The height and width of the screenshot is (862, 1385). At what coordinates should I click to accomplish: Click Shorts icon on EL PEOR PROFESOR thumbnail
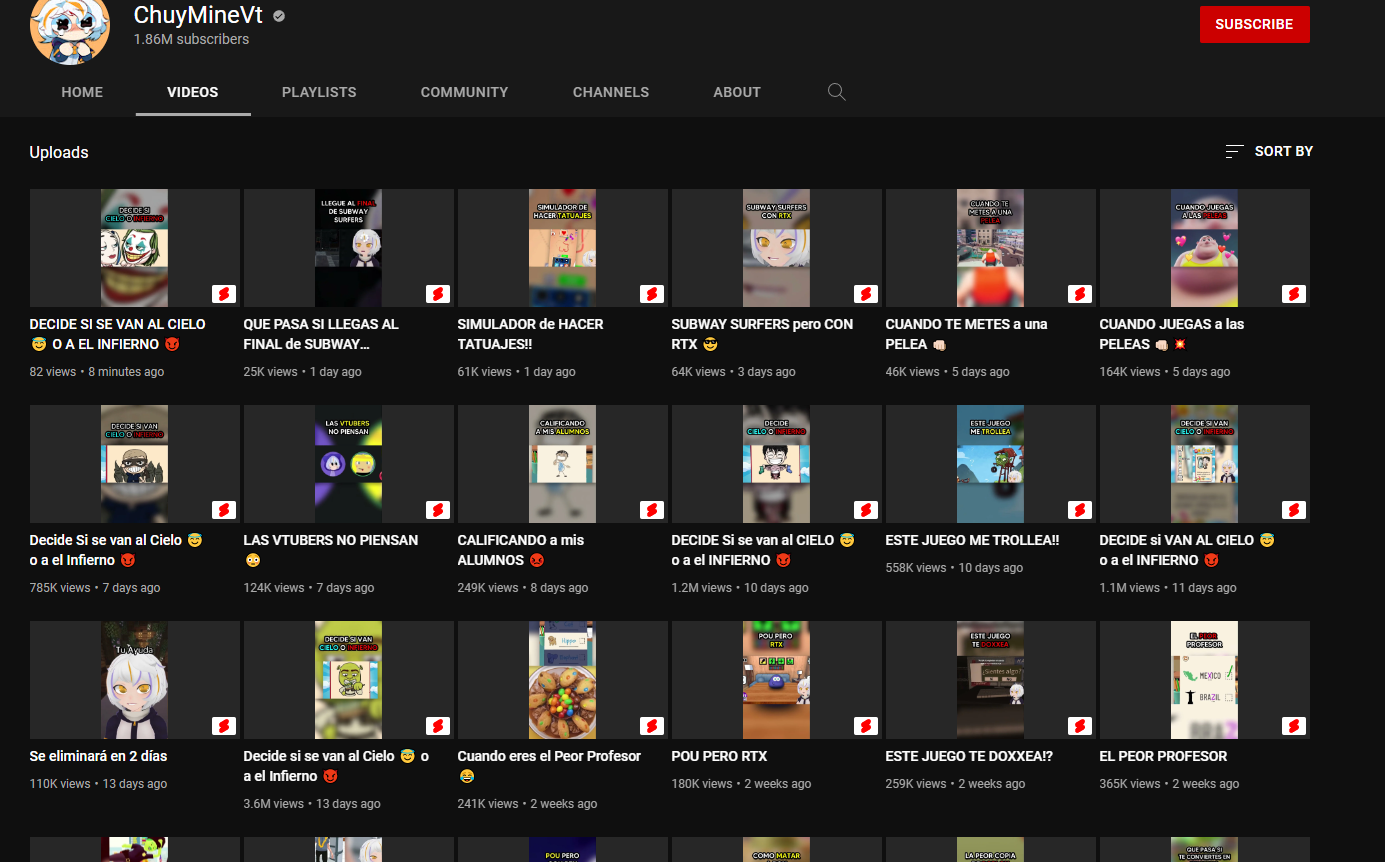pyautogui.click(x=1293, y=726)
